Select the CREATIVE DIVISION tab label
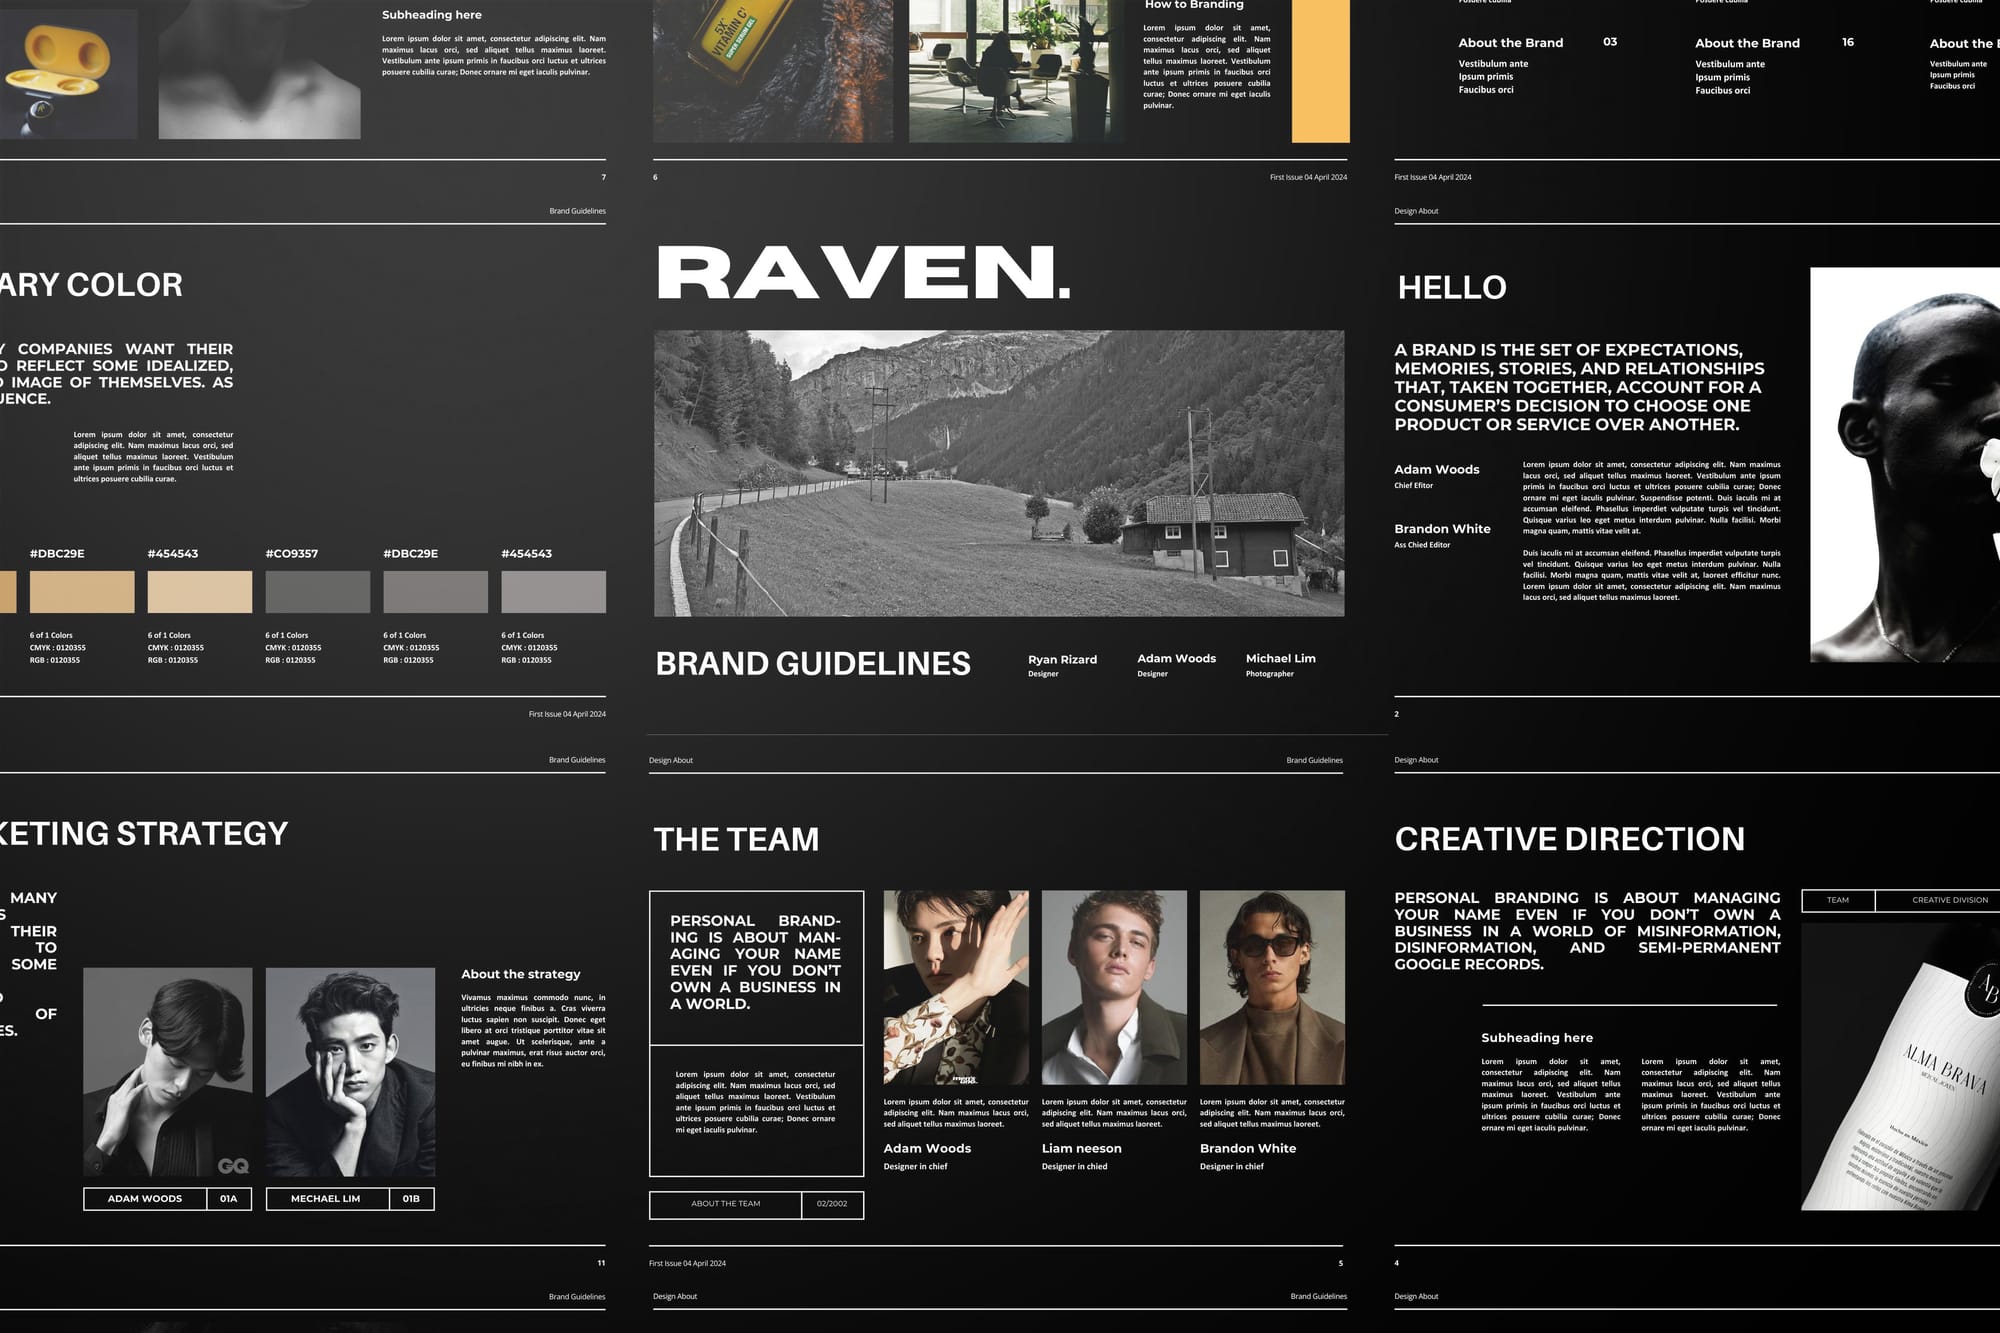This screenshot has width=2000, height=1333. 1949,900
